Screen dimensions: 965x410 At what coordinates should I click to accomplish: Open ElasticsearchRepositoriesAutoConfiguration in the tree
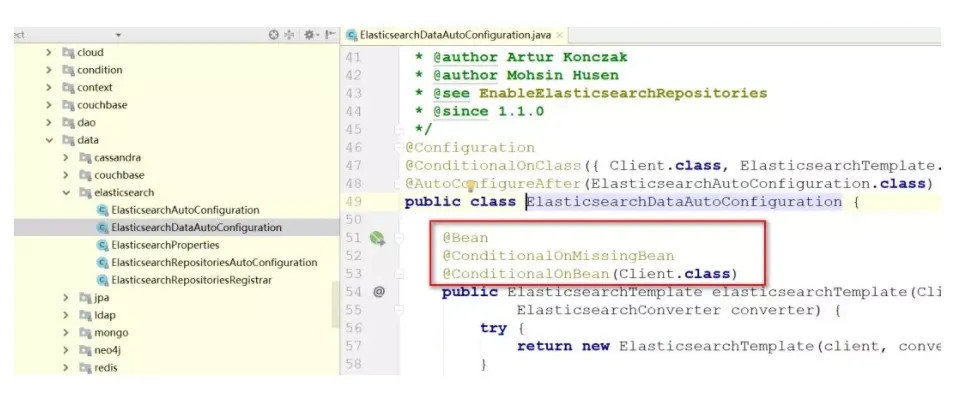tap(214, 263)
